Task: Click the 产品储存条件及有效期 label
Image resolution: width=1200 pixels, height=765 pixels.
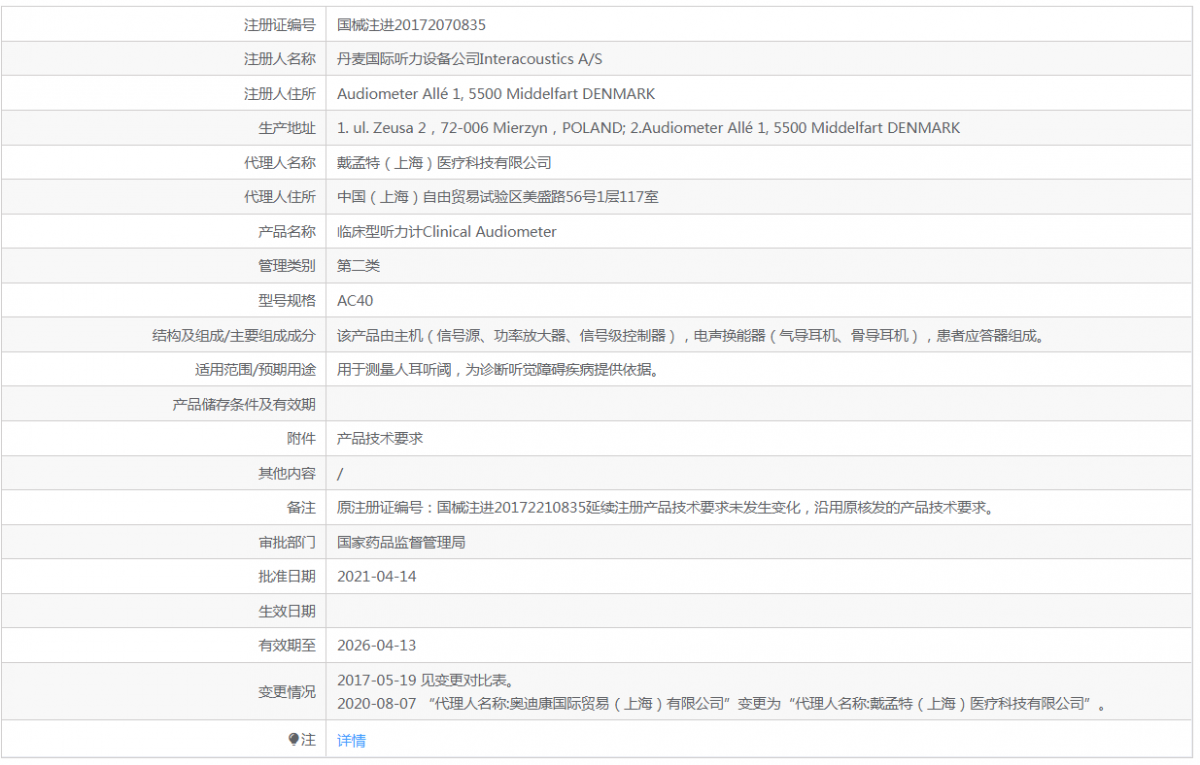Action: [x=244, y=405]
